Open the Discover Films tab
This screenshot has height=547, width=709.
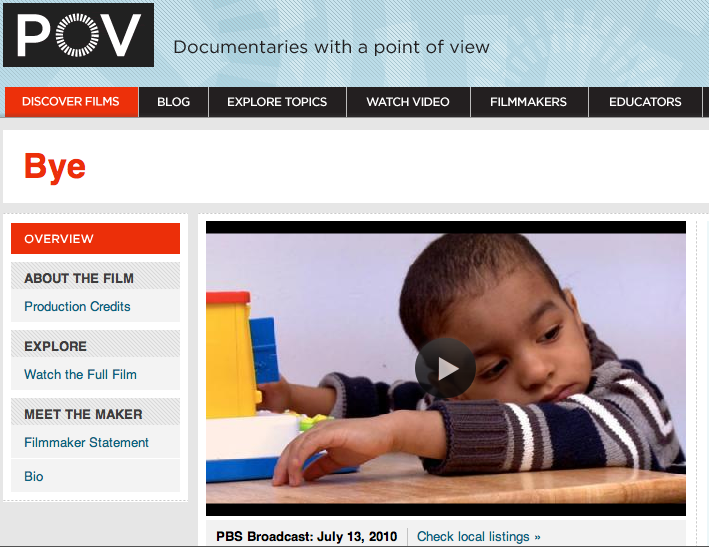point(71,102)
